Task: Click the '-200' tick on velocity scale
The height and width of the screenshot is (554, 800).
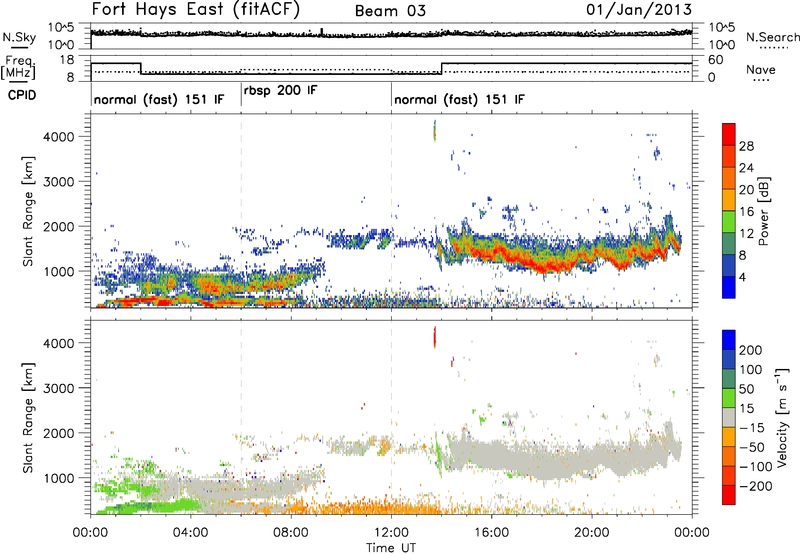Action: tap(754, 486)
